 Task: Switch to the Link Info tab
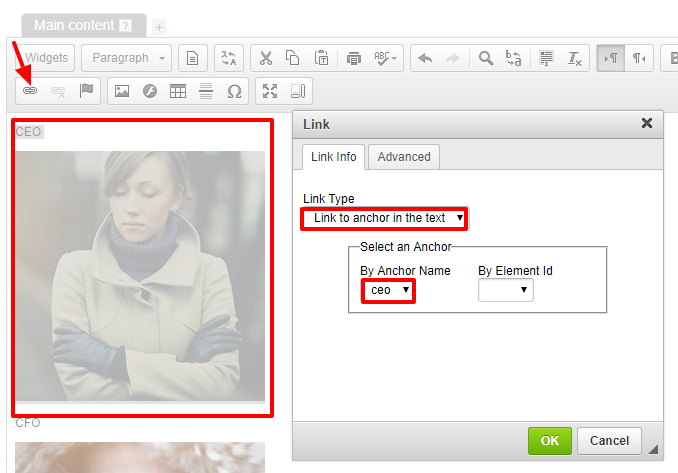(333, 157)
